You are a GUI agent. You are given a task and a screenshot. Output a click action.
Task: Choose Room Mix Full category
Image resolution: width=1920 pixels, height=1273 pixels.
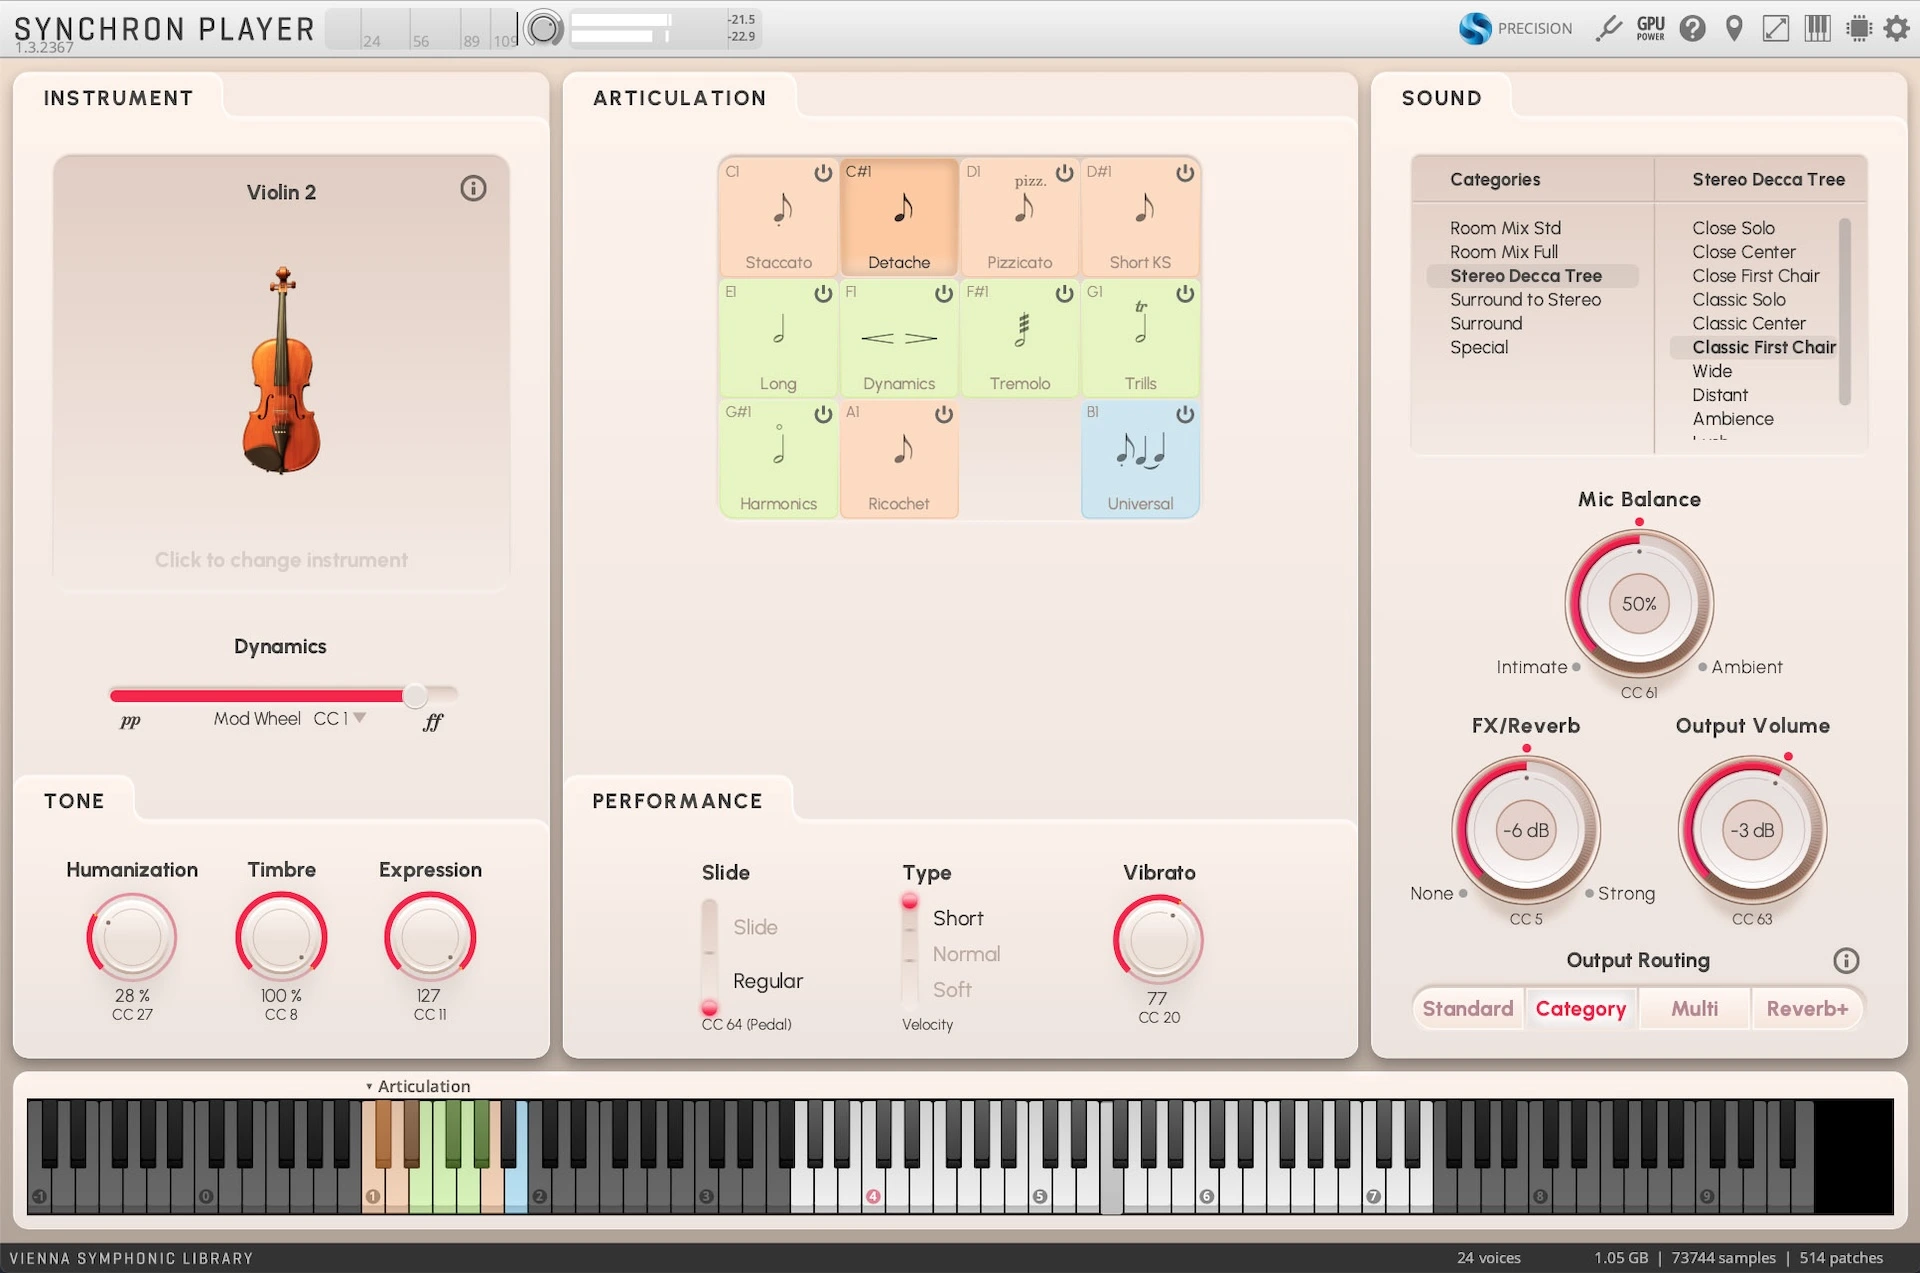click(1503, 252)
